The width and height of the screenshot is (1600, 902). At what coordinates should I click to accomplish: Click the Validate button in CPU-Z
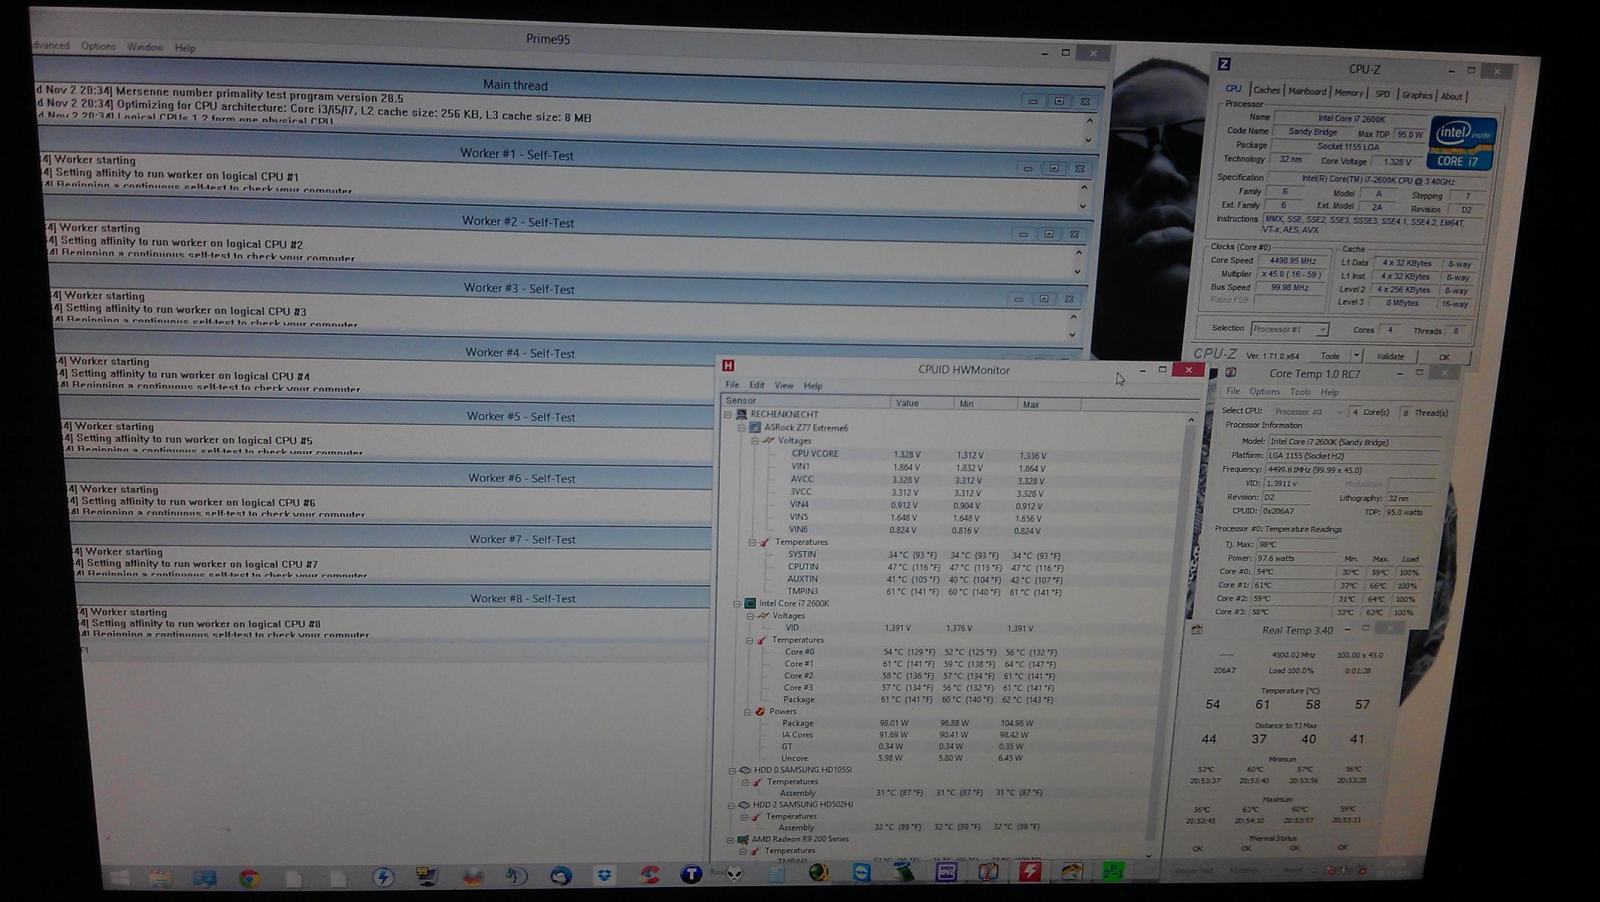tap(1390, 356)
